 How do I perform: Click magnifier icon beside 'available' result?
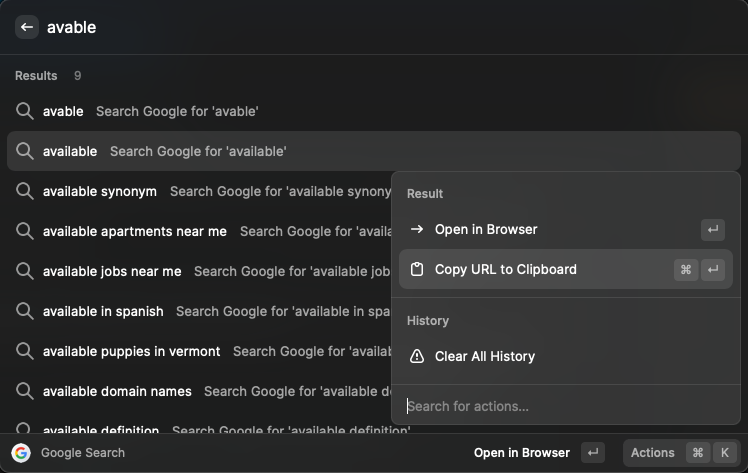(24, 151)
